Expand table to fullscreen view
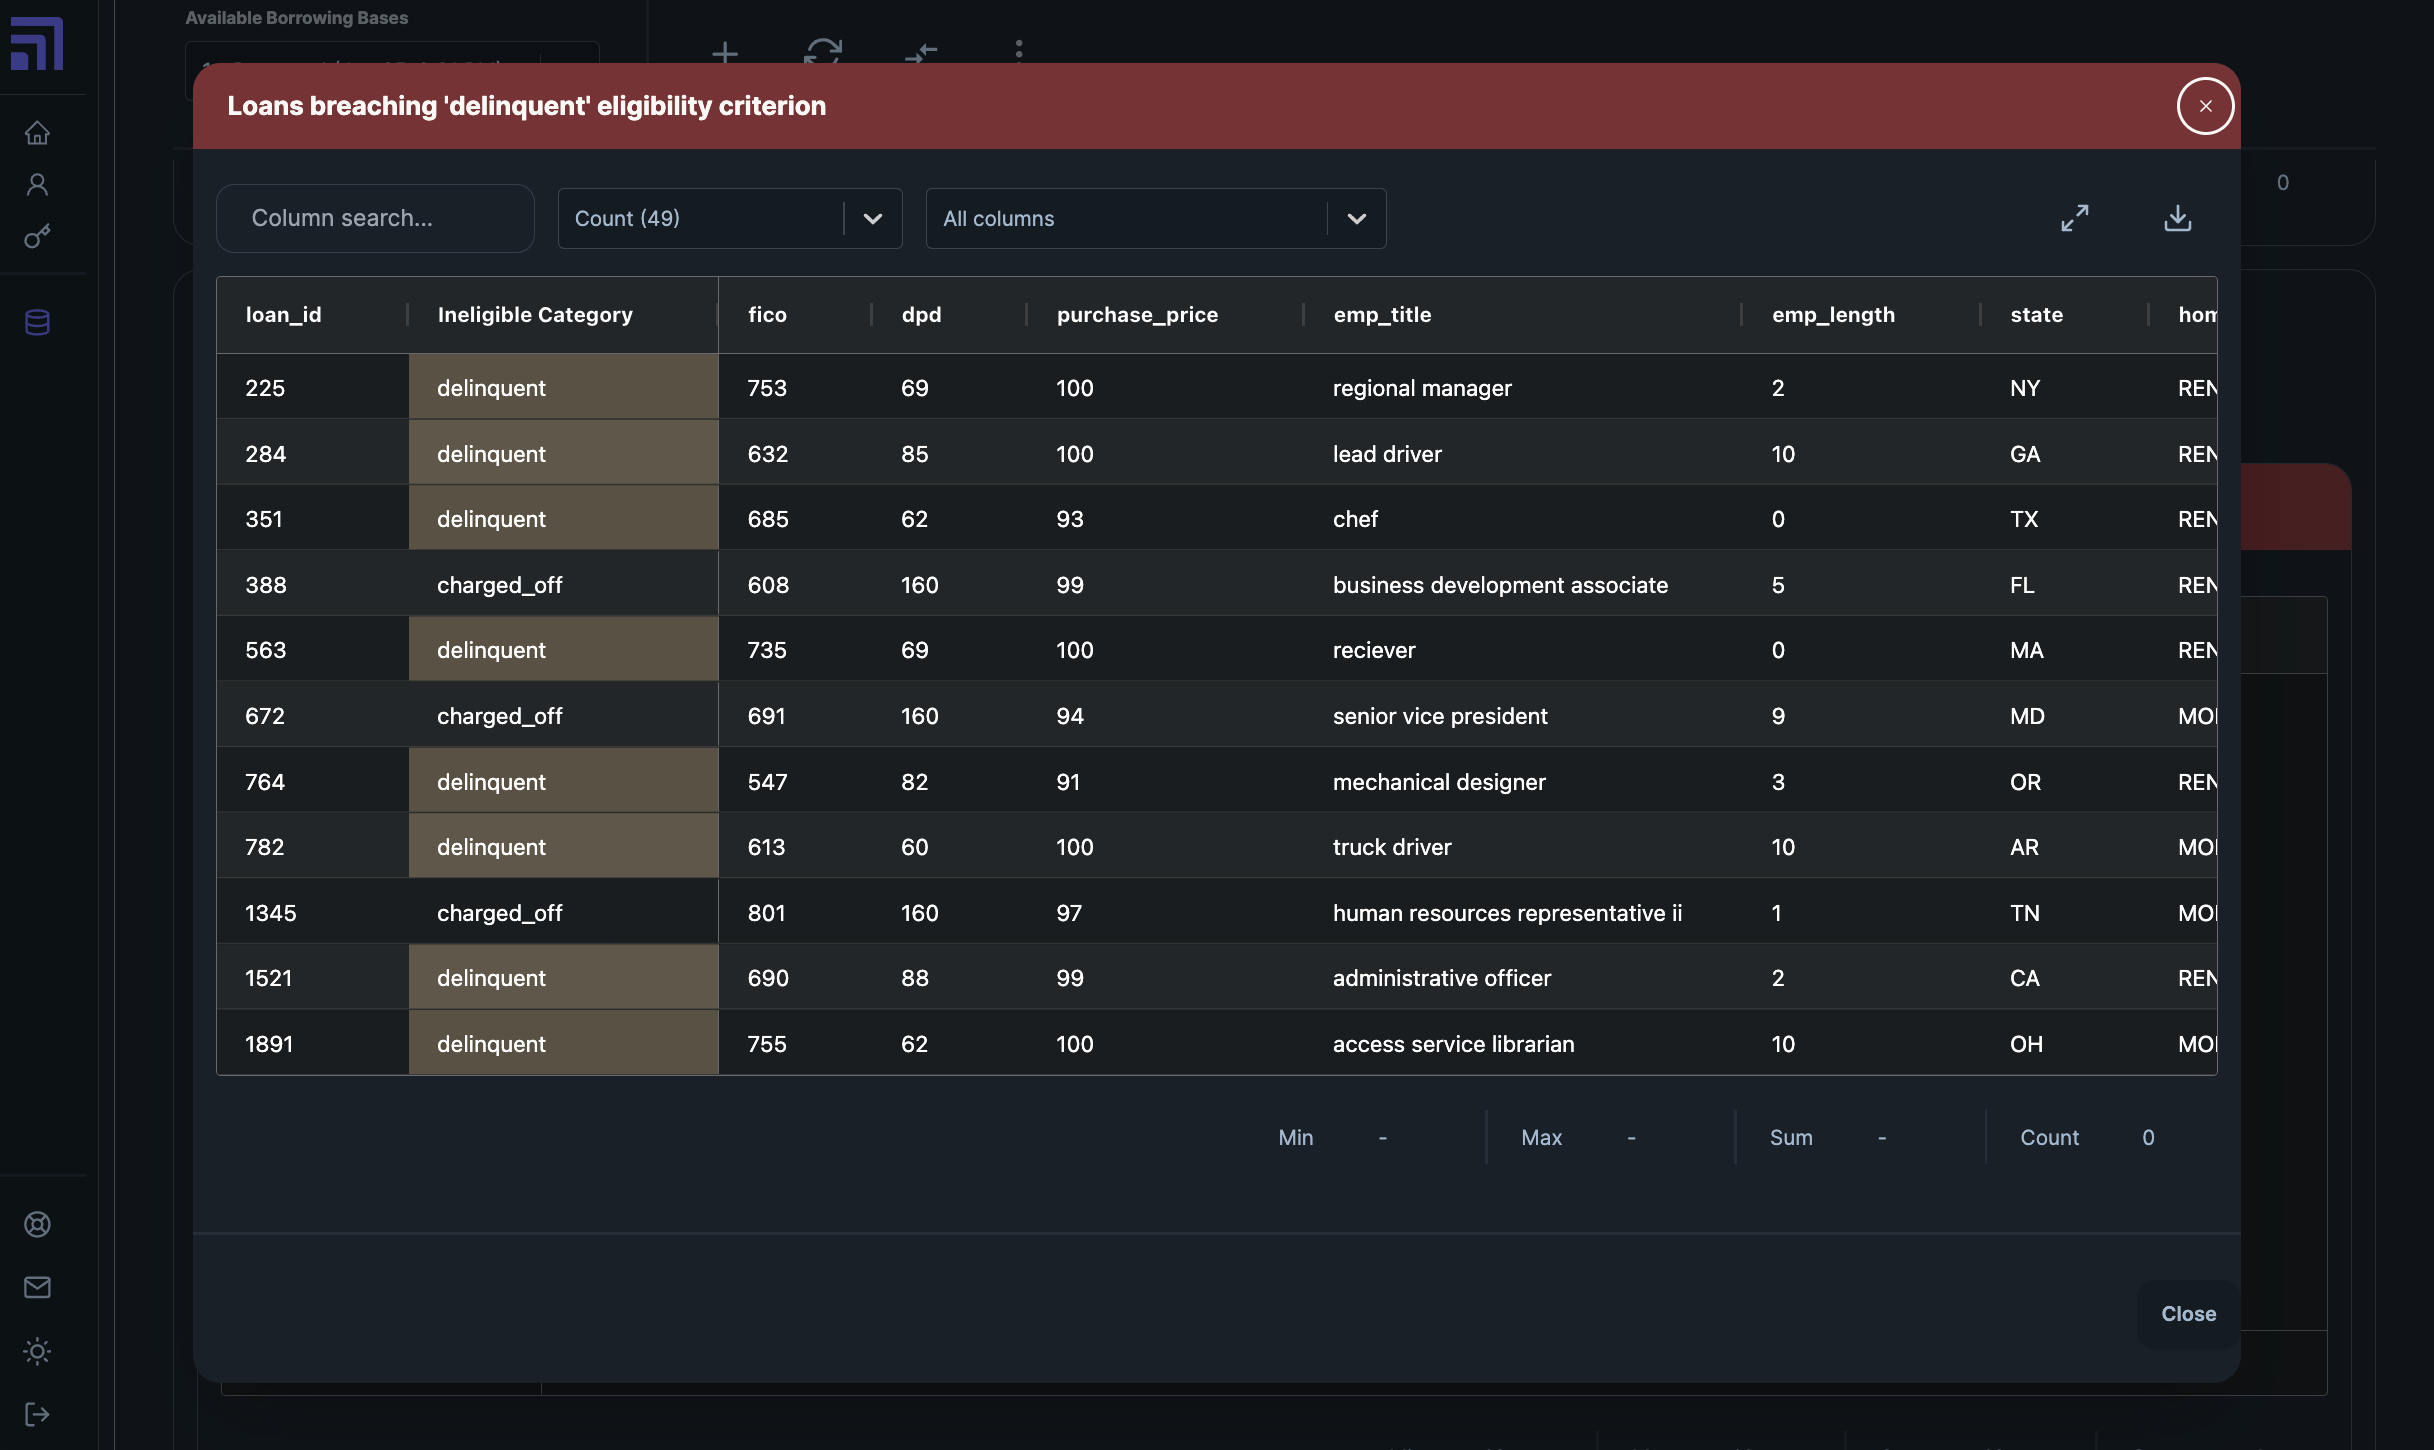Image resolution: width=2434 pixels, height=1450 pixels. click(2075, 218)
